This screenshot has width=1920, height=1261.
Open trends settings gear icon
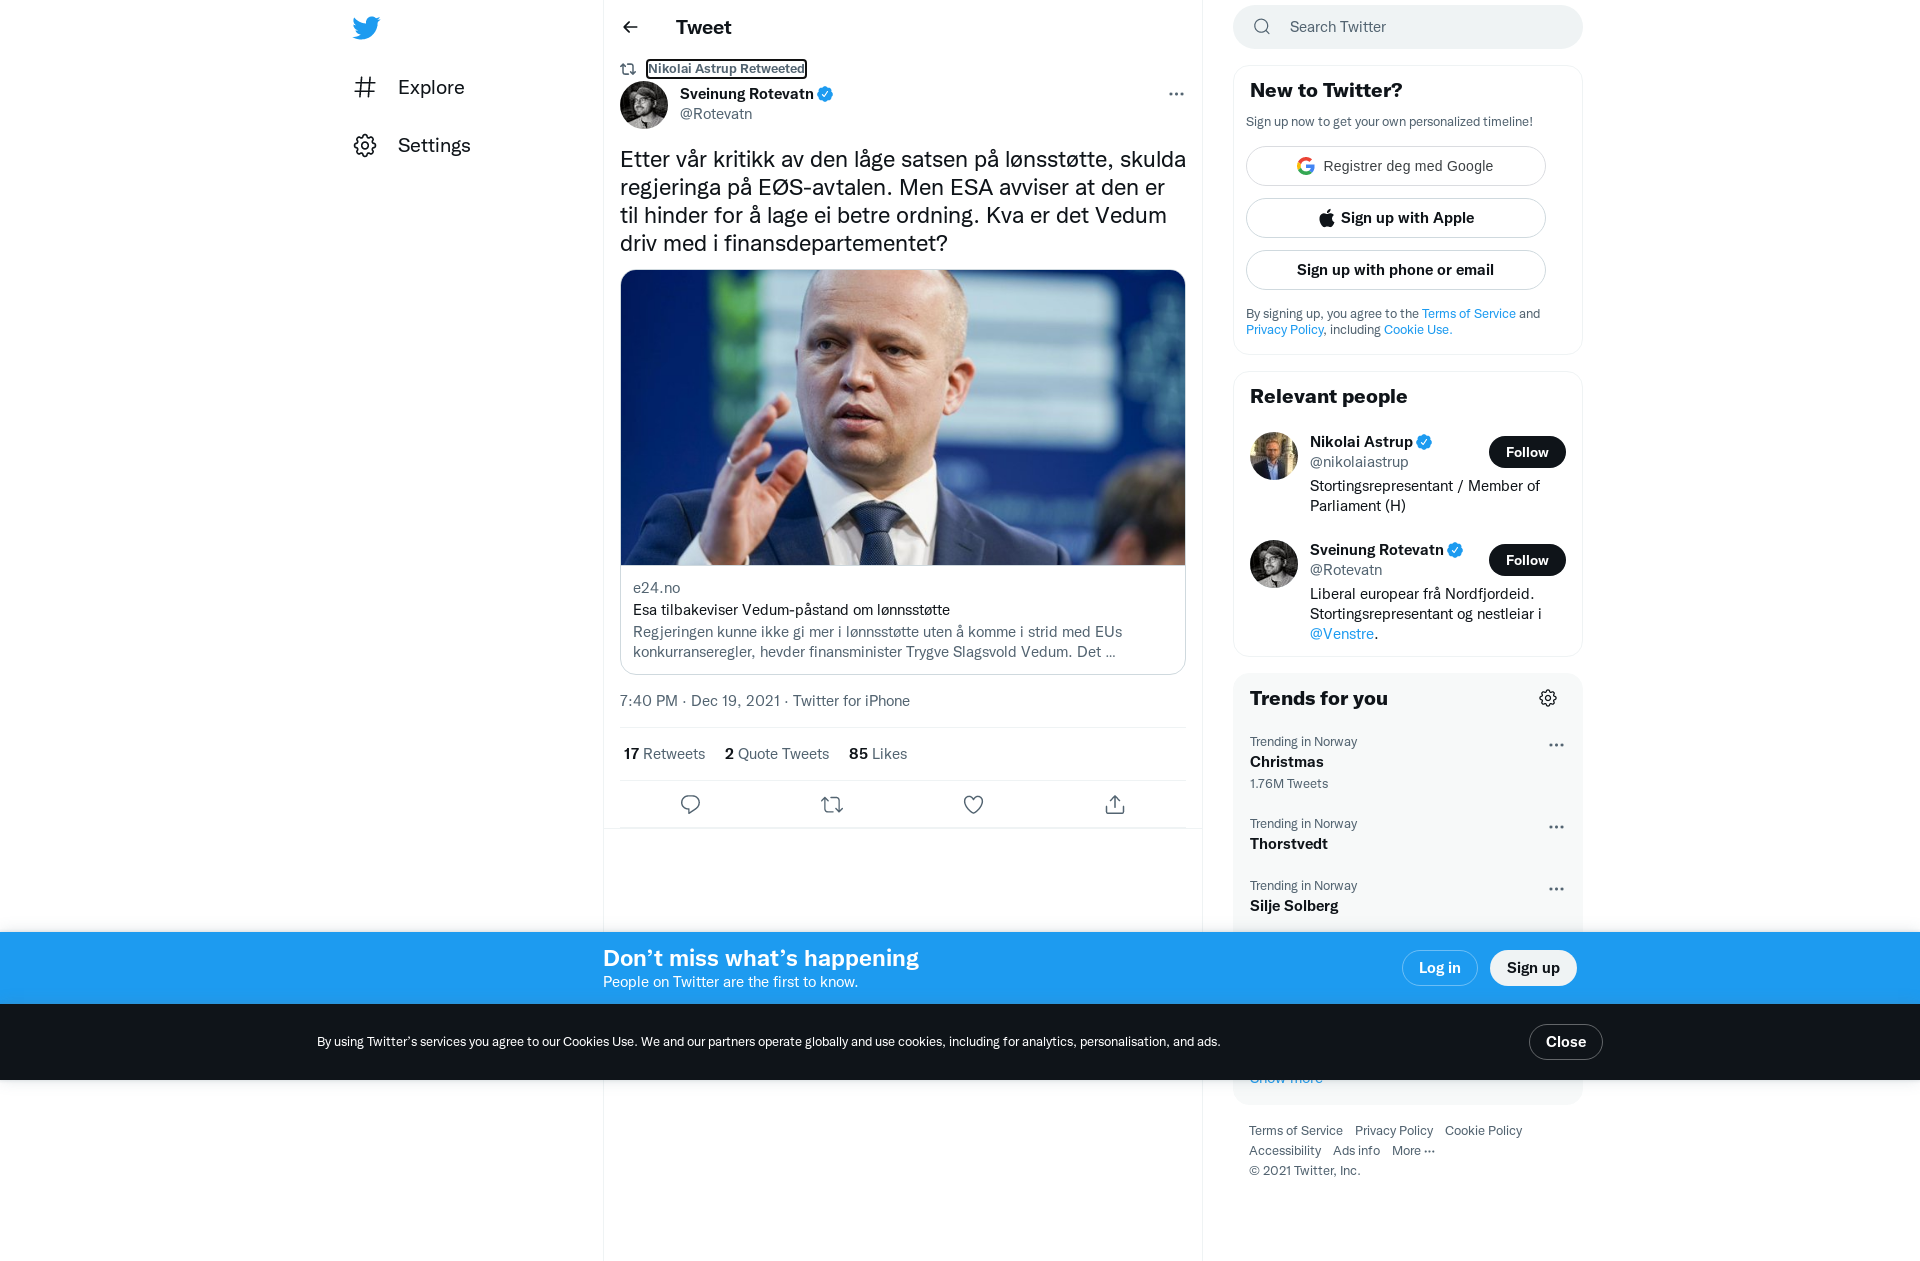coord(1548,698)
